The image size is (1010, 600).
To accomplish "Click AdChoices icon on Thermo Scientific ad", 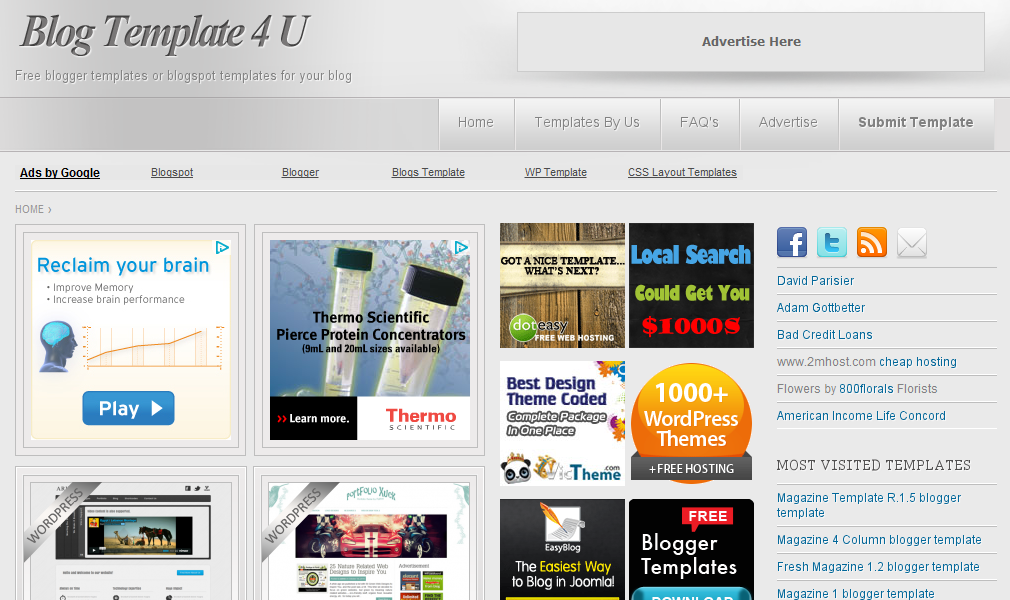I will pyautogui.click(x=461, y=247).
